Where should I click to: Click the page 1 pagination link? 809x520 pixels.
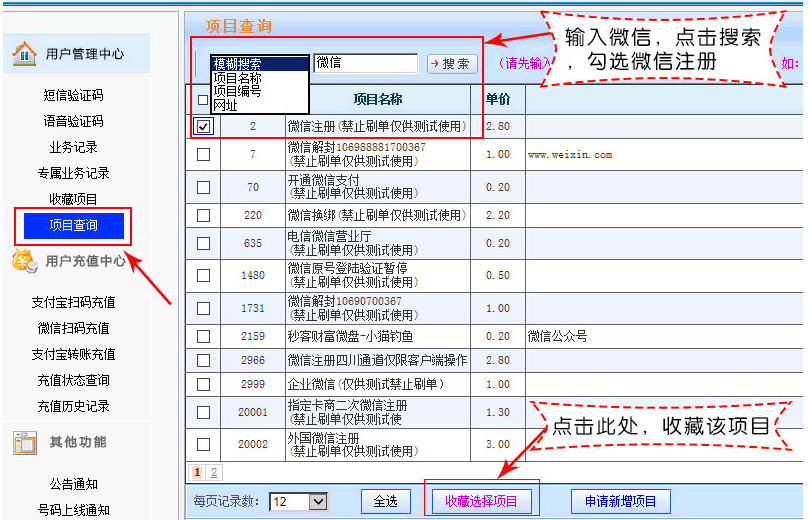pyautogui.click(x=197, y=472)
